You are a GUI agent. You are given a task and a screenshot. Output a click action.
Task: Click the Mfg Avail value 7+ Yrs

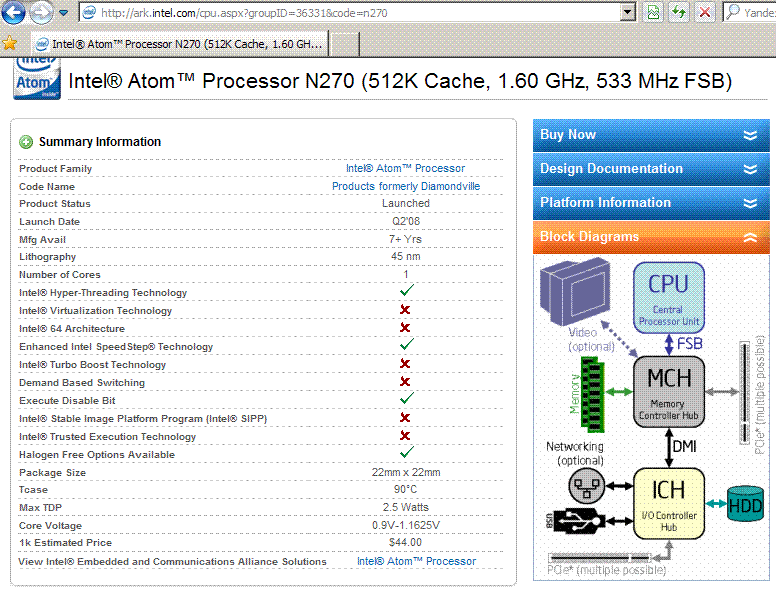(405, 239)
